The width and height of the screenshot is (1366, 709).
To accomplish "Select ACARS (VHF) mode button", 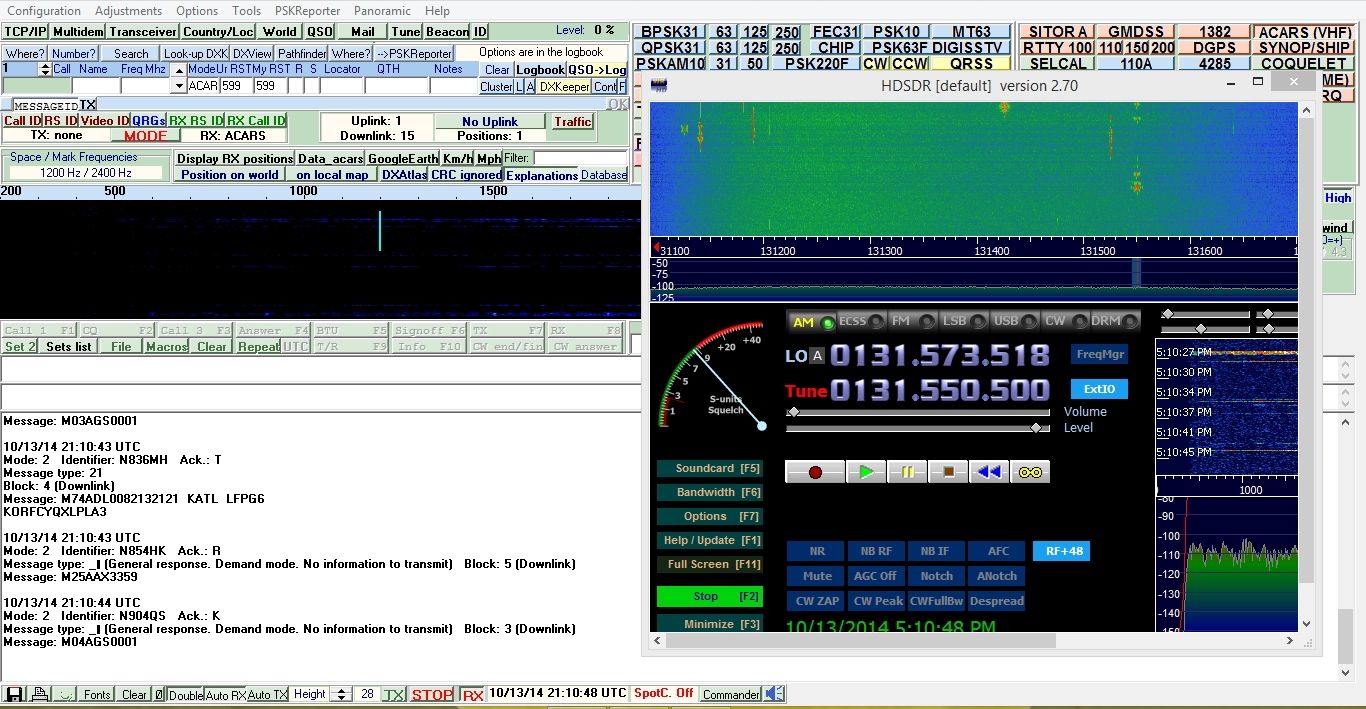I will (x=1304, y=32).
